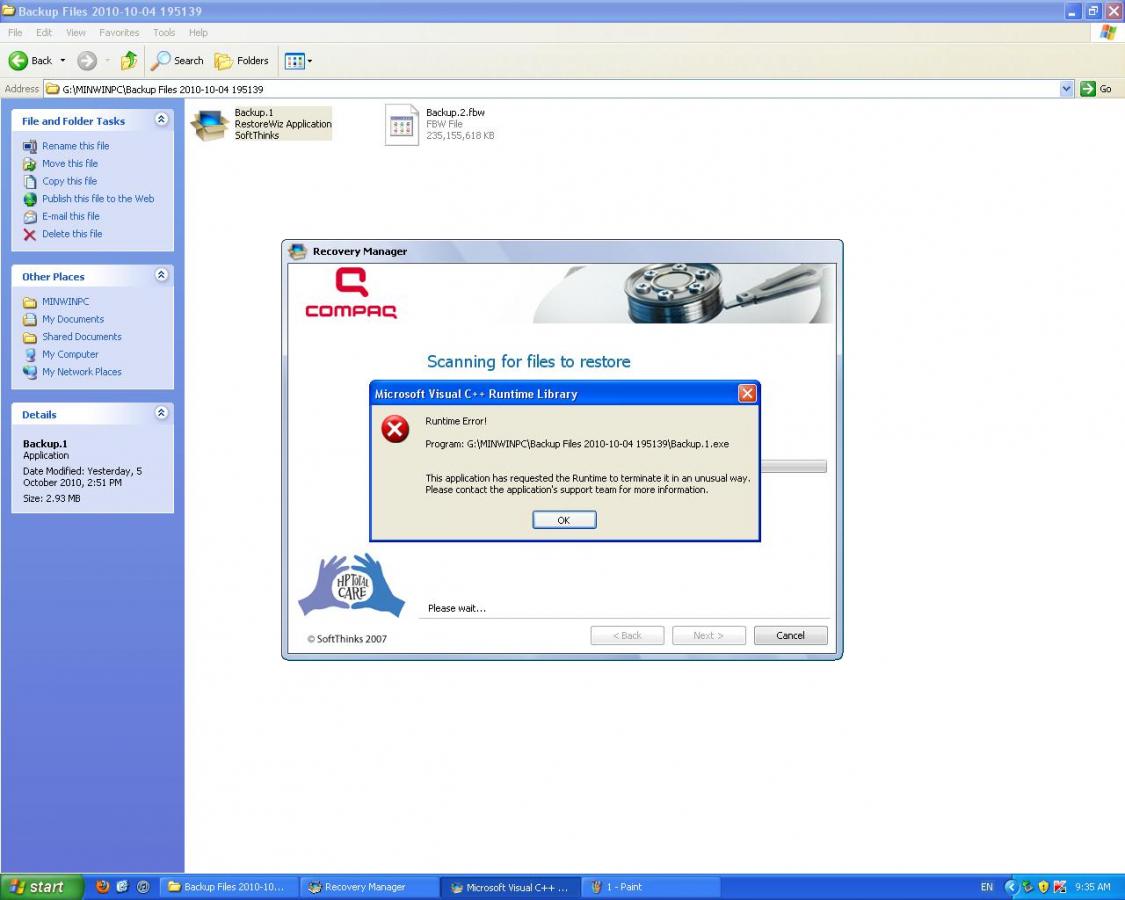Viewport: 1125px width, 900px height.
Task: Select the Backup.2.fbw file icon
Action: [x=402, y=125]
